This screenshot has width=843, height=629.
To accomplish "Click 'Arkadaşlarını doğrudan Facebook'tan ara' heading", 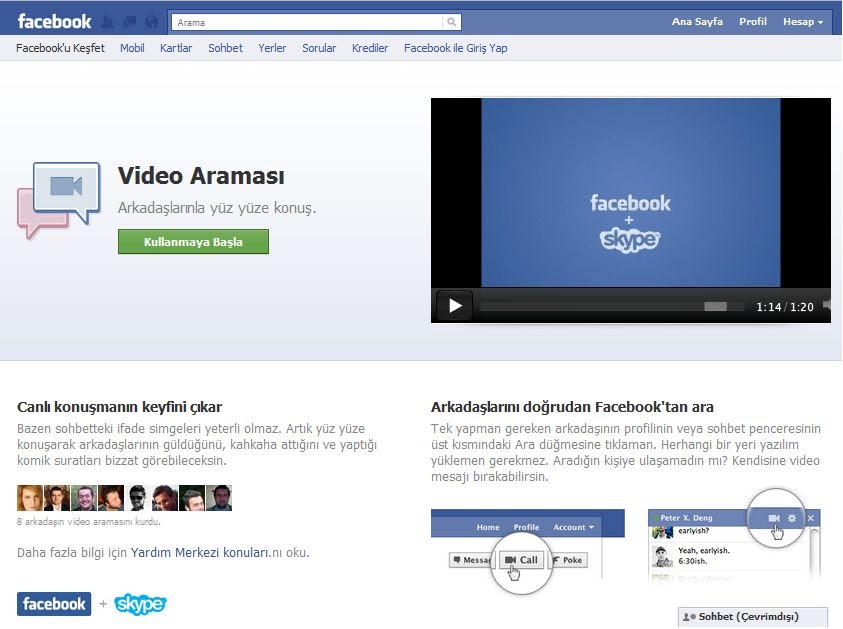I will tap(572, 407).
